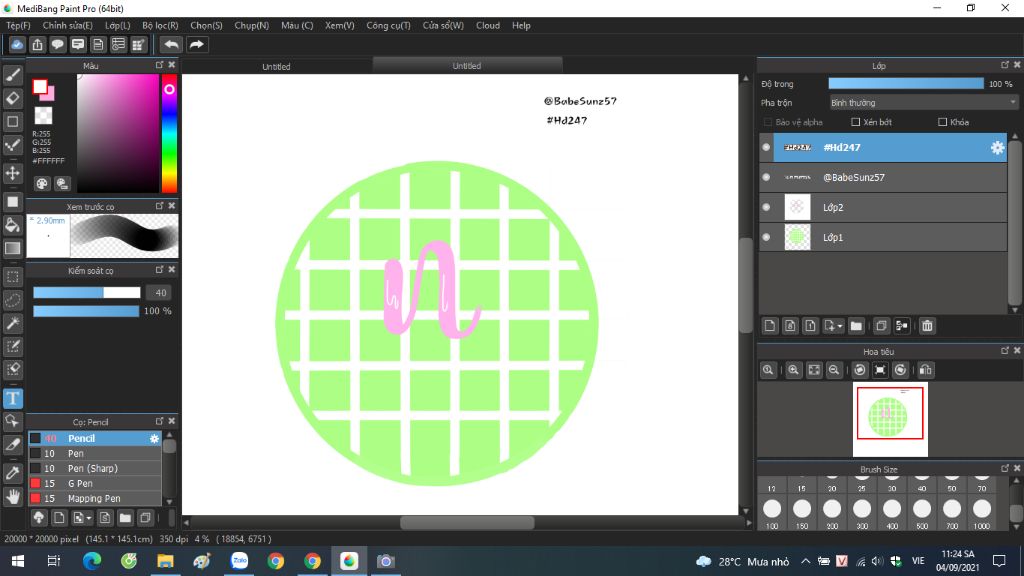Click the share/export icon in toolbar
Screen dimensions: 1024x576
pos(37,44)
